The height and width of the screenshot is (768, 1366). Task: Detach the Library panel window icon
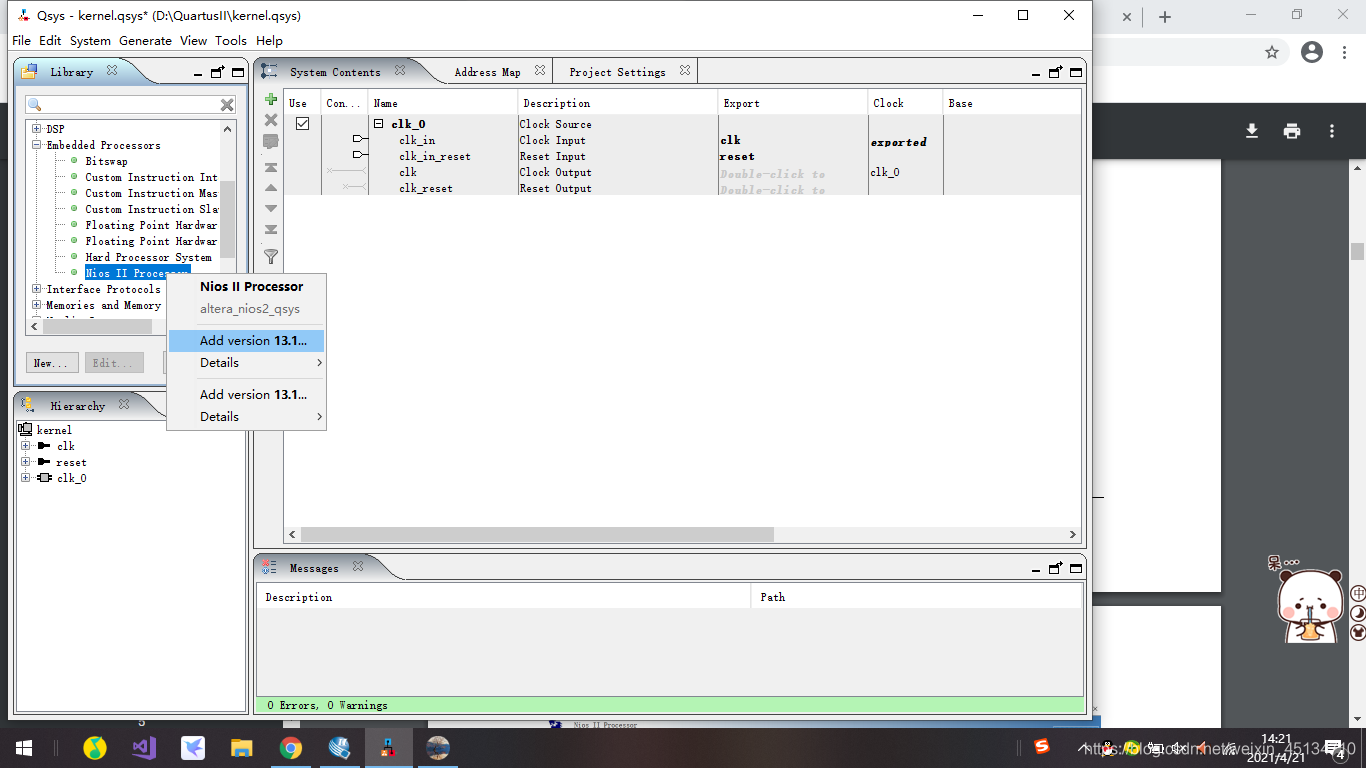pyautogui.click(x=218, y=72)
